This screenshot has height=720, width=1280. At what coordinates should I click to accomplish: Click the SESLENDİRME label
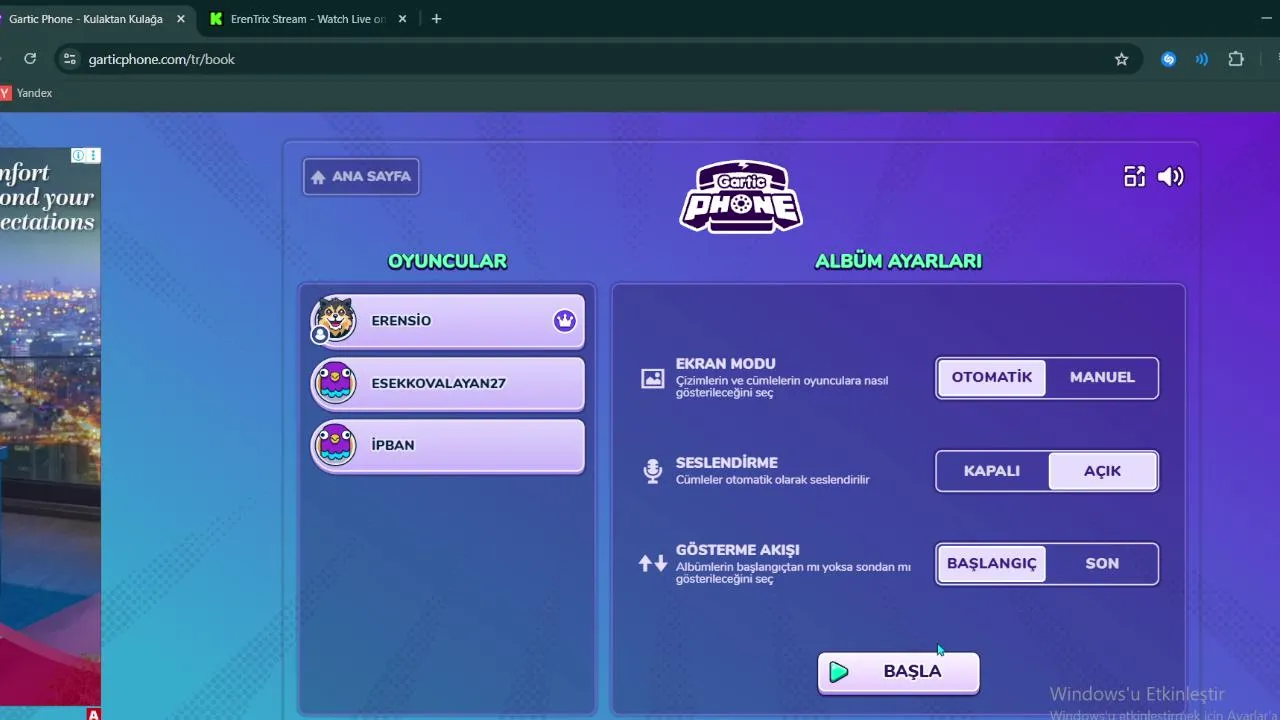pos(727,463)
